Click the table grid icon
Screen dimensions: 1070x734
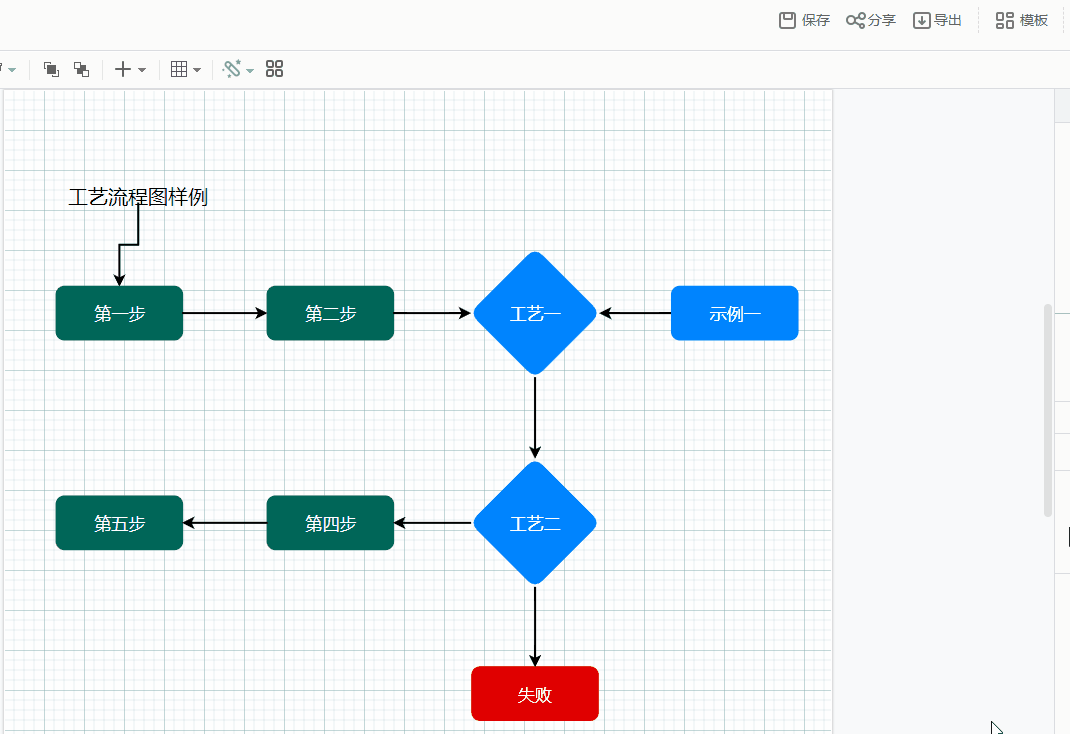pyautogui.click(x=179, y=69)
